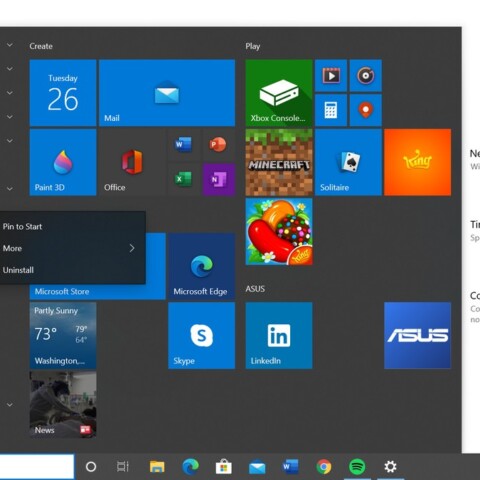Screen dimensions: 480x480
Task: Open Groove Music small tile
Action: pos(366,76)
